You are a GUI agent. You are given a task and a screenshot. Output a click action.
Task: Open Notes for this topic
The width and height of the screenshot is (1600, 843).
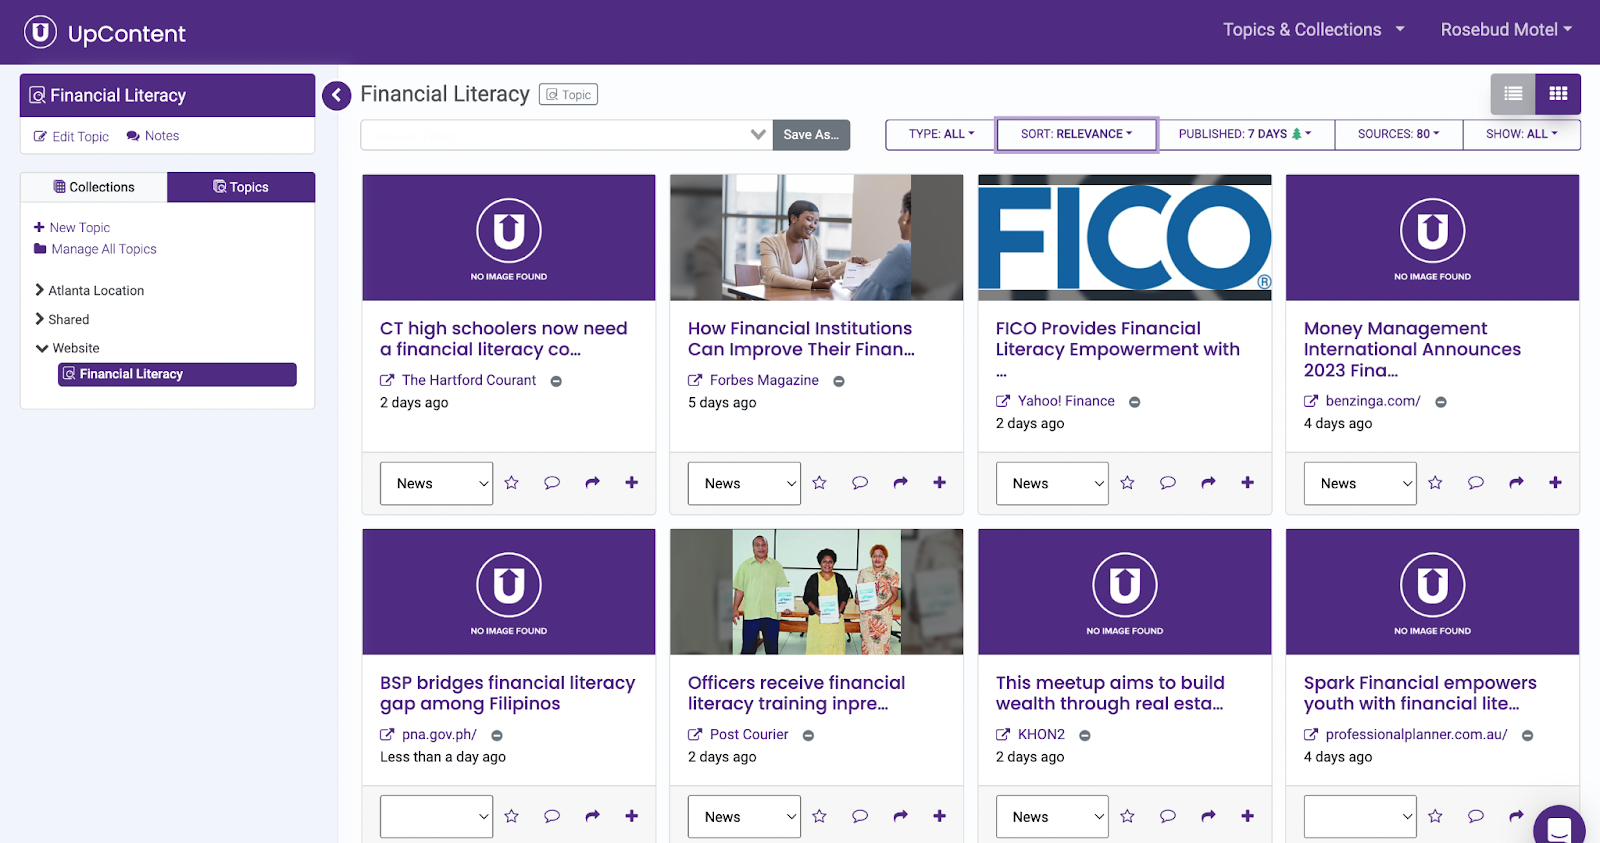(x=153, y=136)
